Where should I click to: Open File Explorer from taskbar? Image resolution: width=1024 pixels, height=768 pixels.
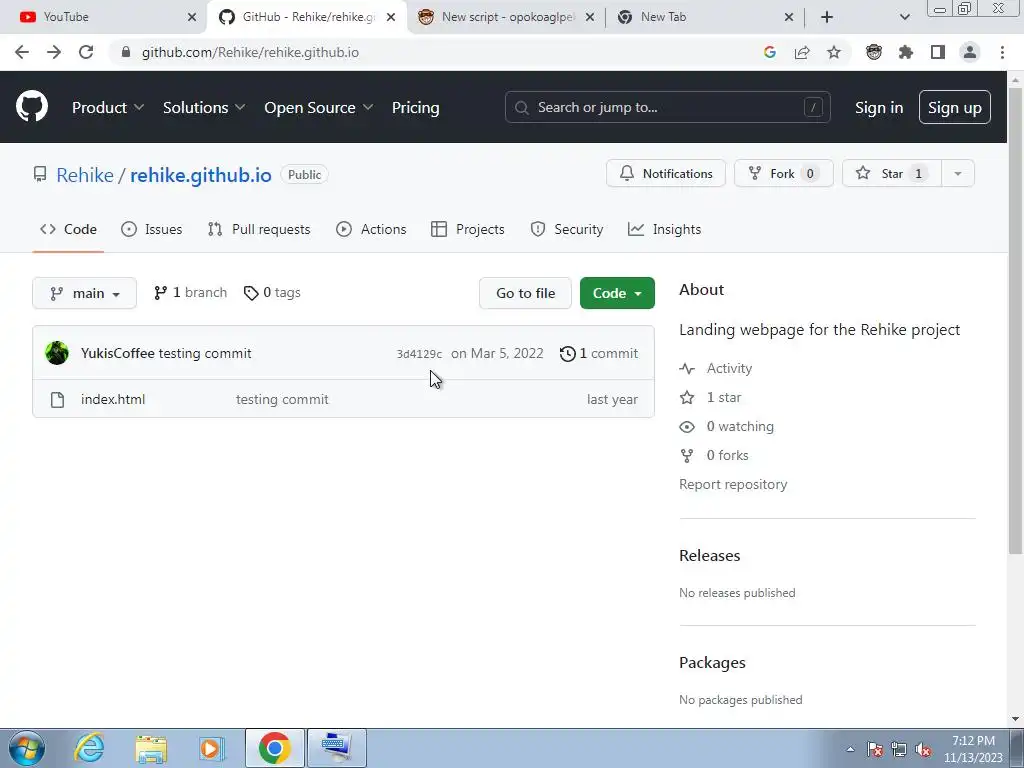pos(151,748)
